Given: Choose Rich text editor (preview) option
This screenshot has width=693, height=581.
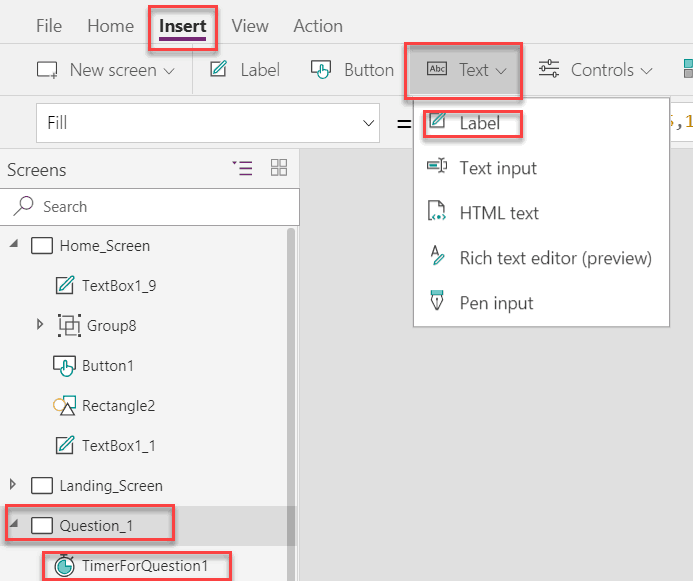Looking at the screenshot, I should [556, 258].
